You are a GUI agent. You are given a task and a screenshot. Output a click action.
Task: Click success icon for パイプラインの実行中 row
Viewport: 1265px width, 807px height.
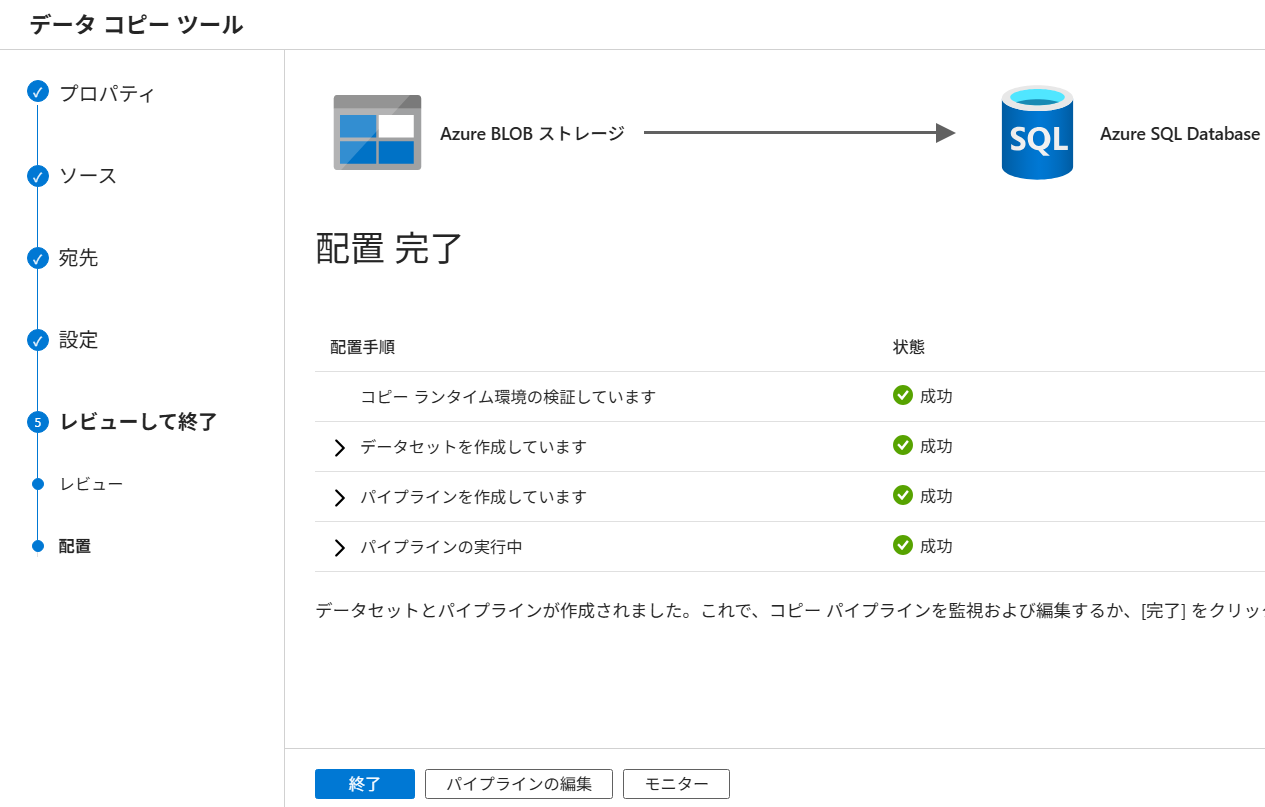coord(903,545)
